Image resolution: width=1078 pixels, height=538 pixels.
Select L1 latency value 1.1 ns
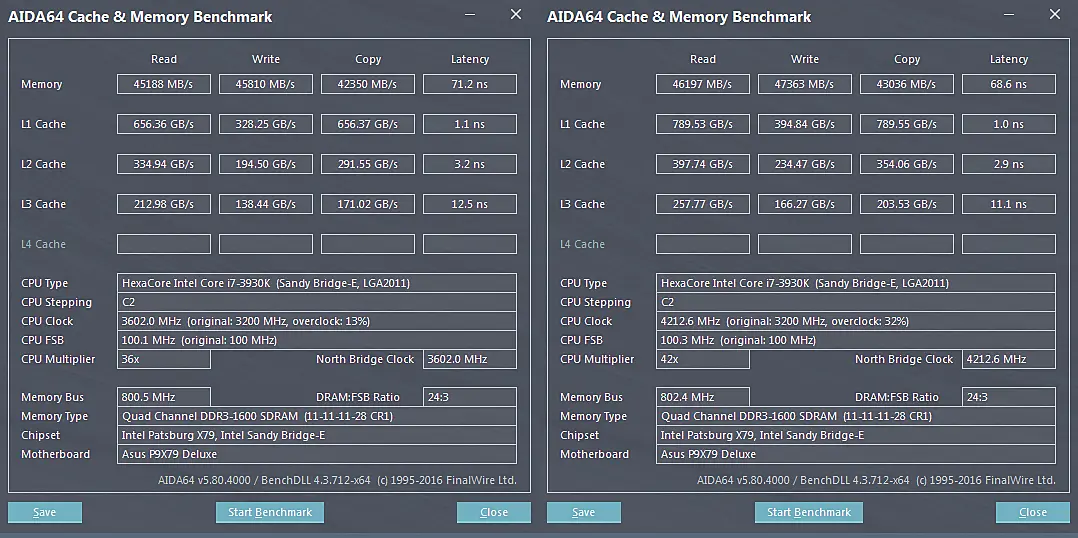click(470, 124)
